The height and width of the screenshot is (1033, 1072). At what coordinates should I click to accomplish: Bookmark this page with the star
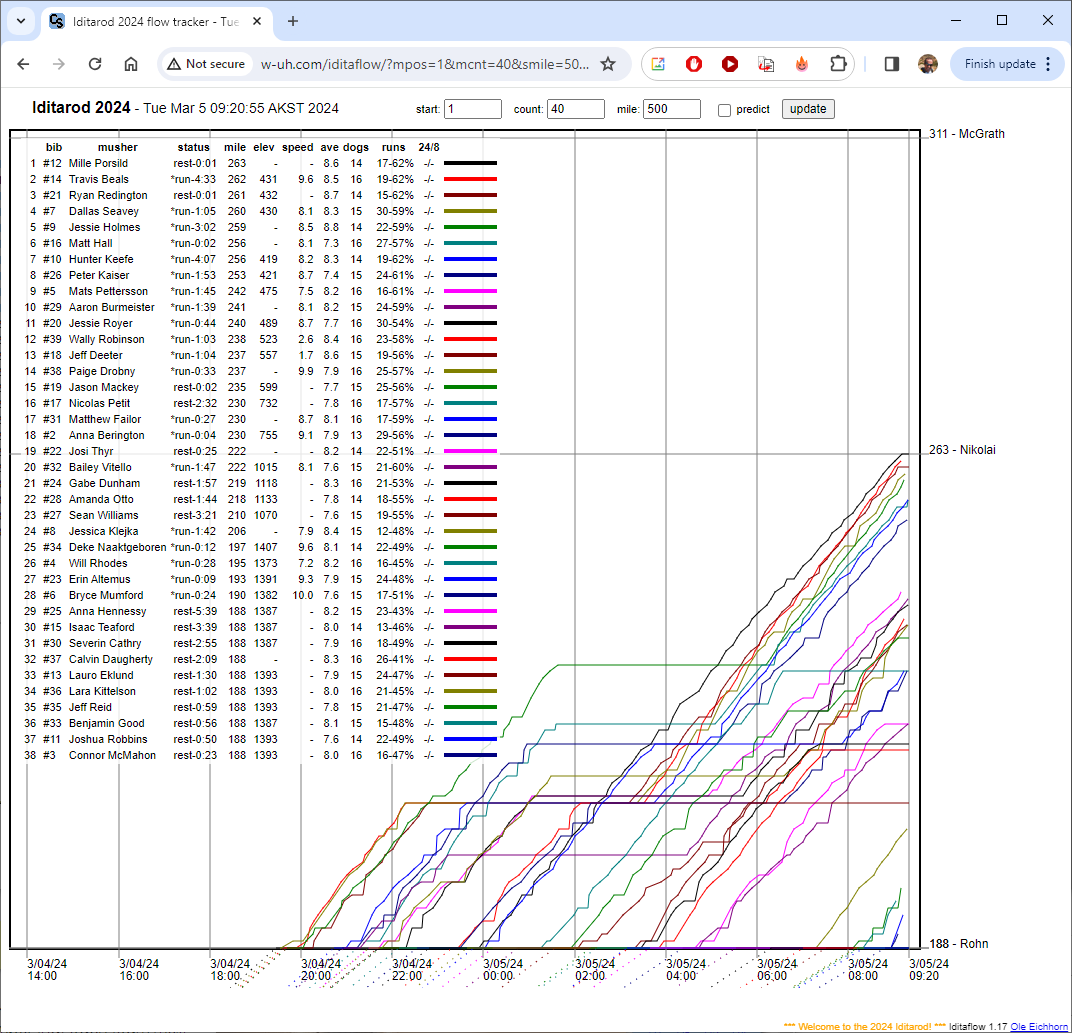click(x=608, y=64)
